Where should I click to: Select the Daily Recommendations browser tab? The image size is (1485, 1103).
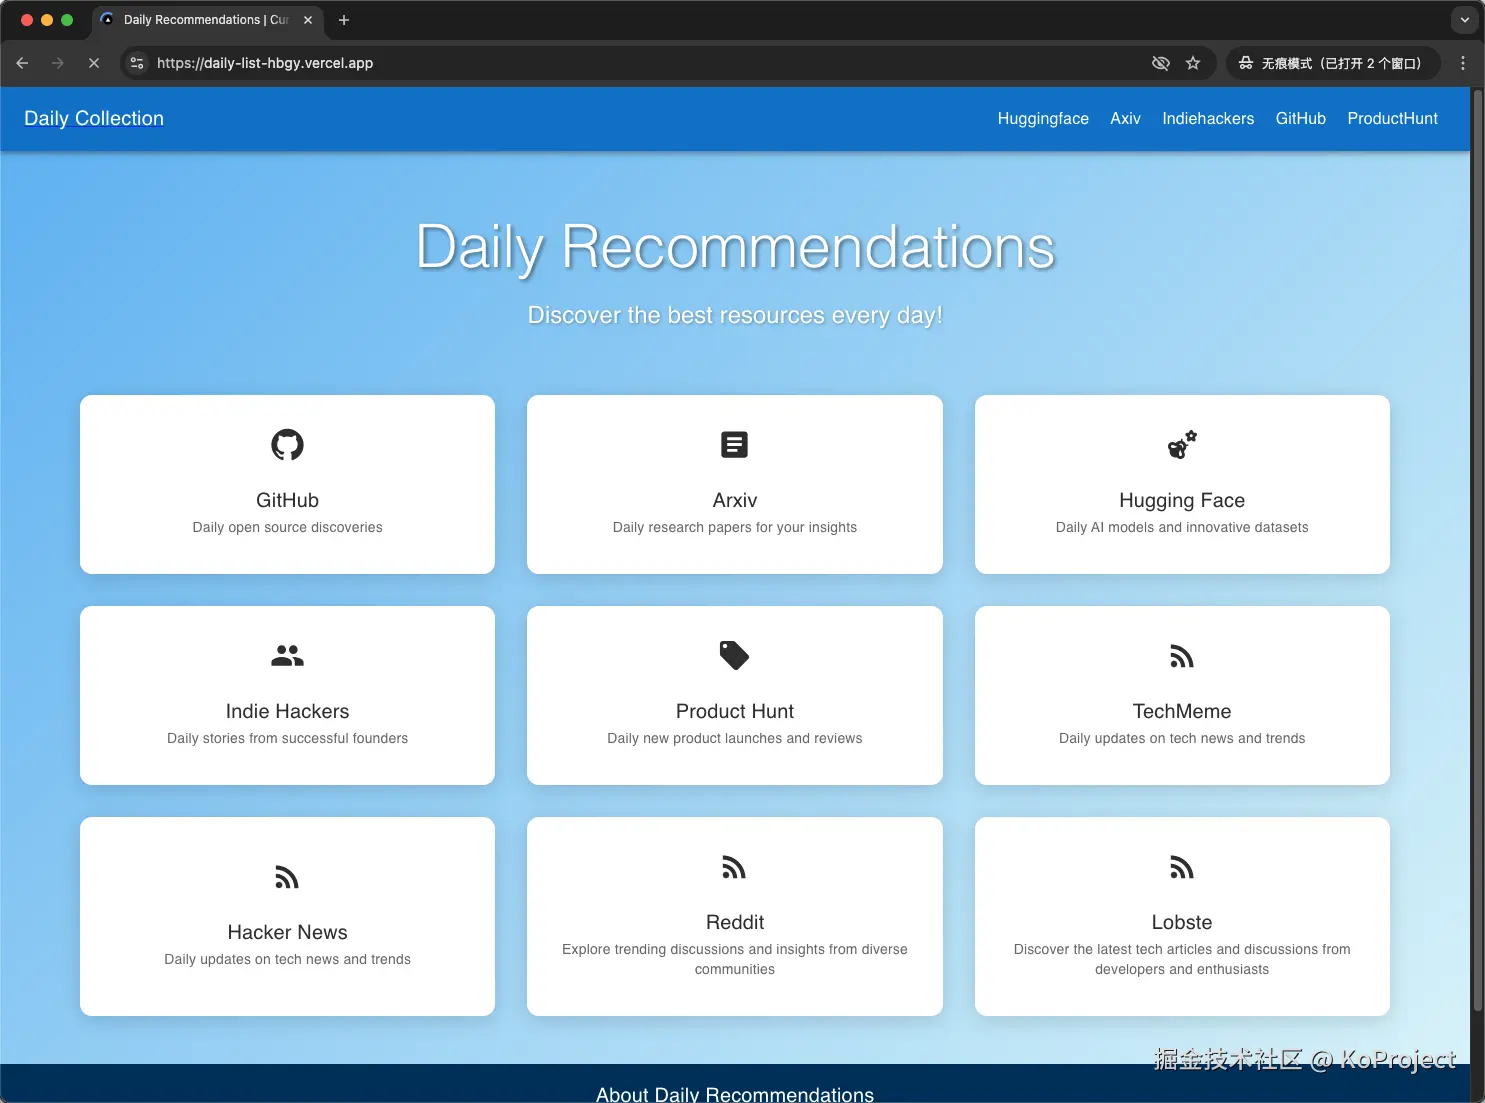(205, 20)
